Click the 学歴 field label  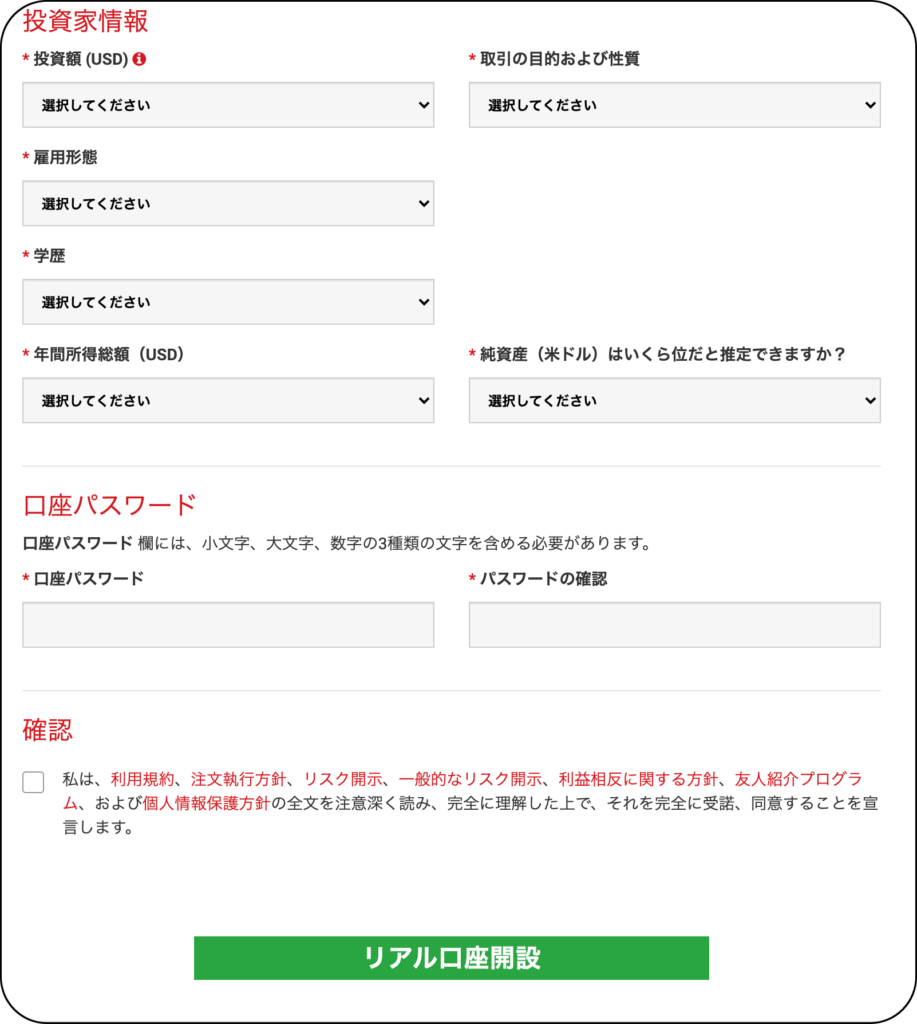[x=49, y=256]
